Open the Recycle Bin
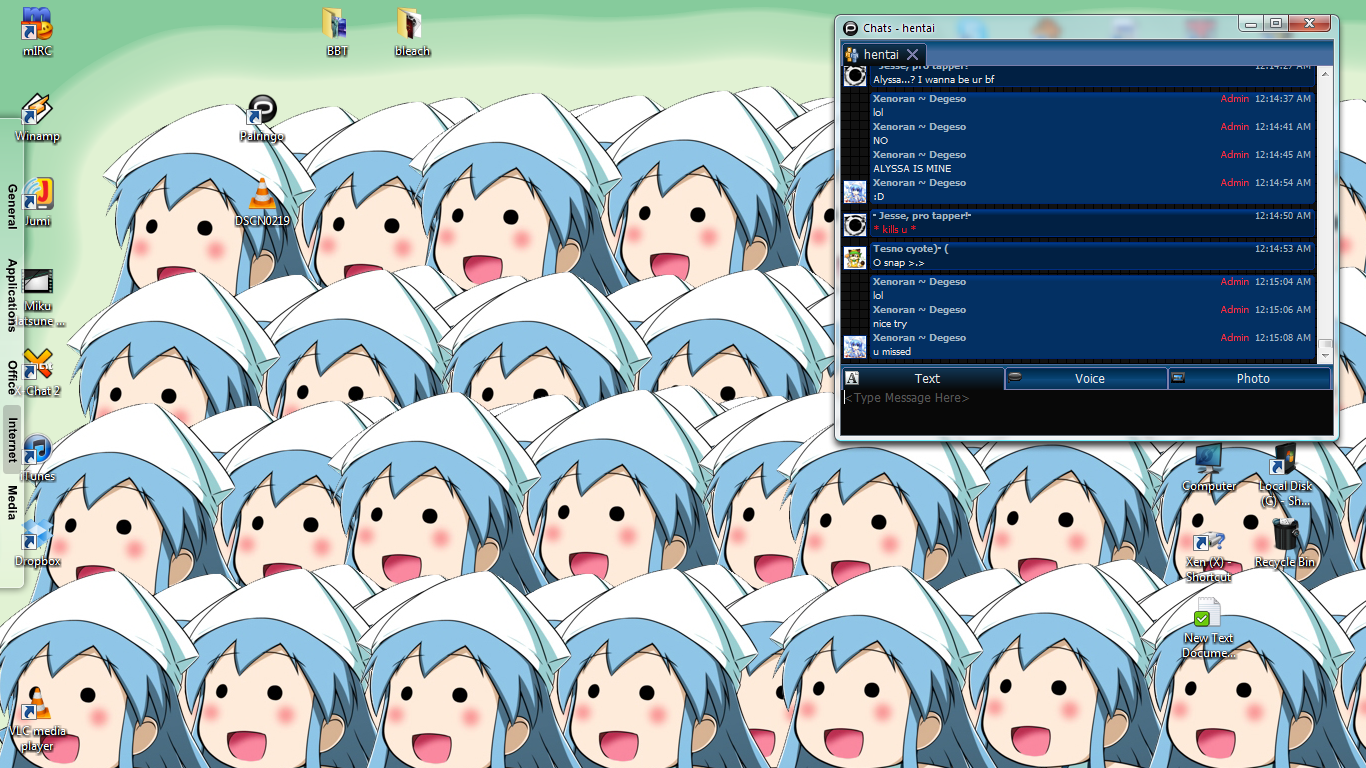The height and width of the screenshot is (768, 1366). pyautogui.click(x=1285, y=537)
